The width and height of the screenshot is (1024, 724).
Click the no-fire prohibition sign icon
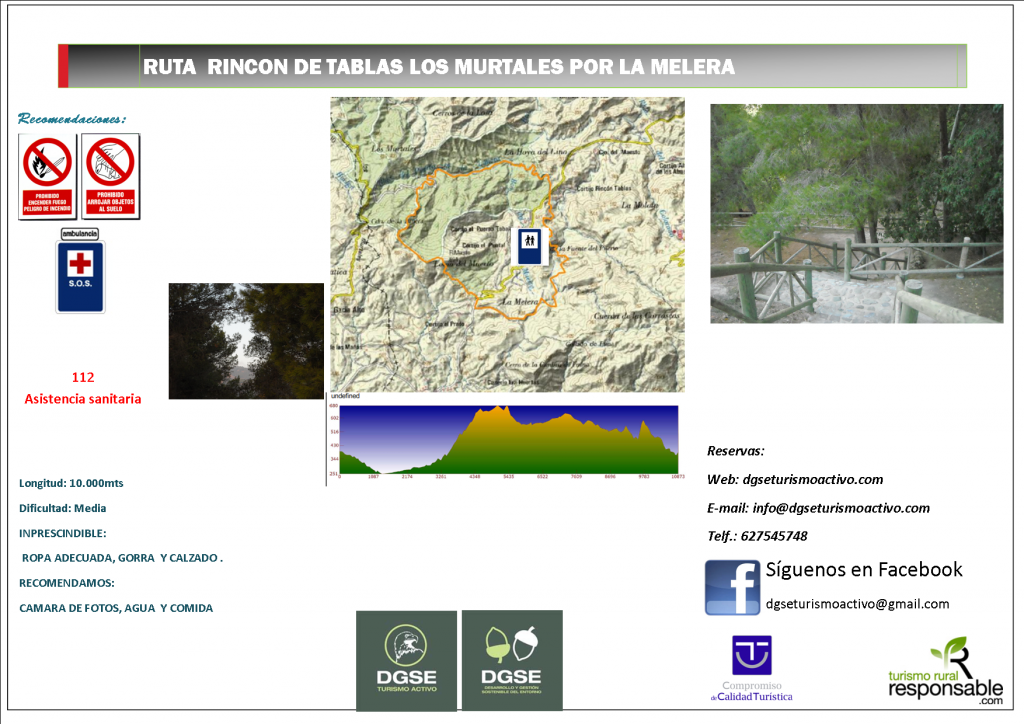coord(48,177)
